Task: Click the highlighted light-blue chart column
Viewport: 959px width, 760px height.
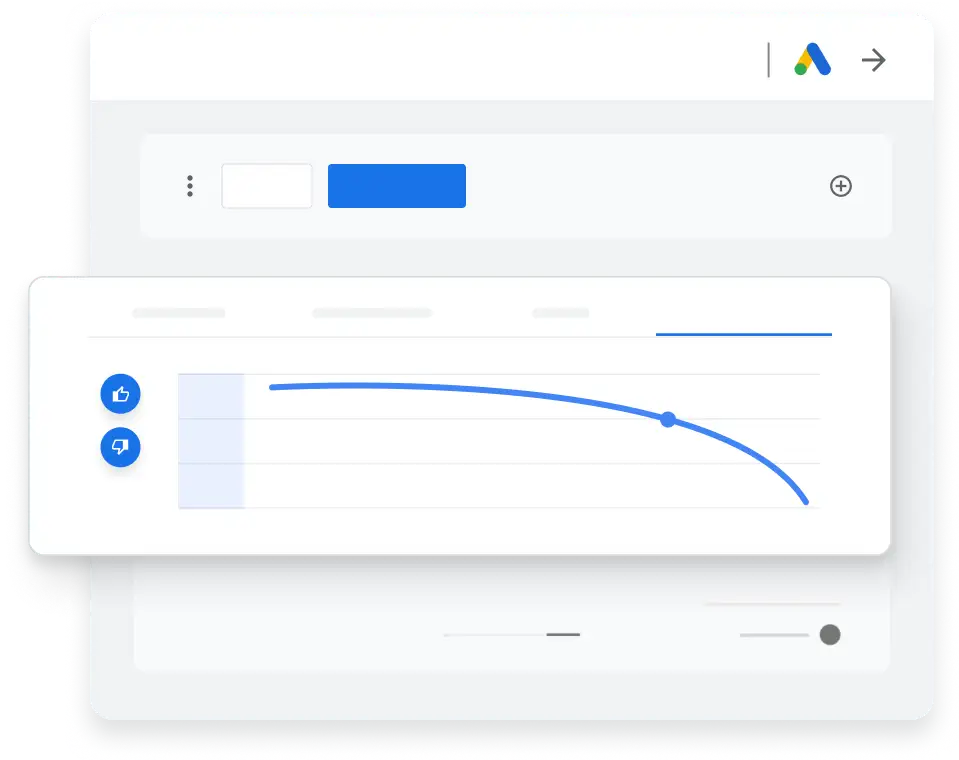Action: [211, 441]
